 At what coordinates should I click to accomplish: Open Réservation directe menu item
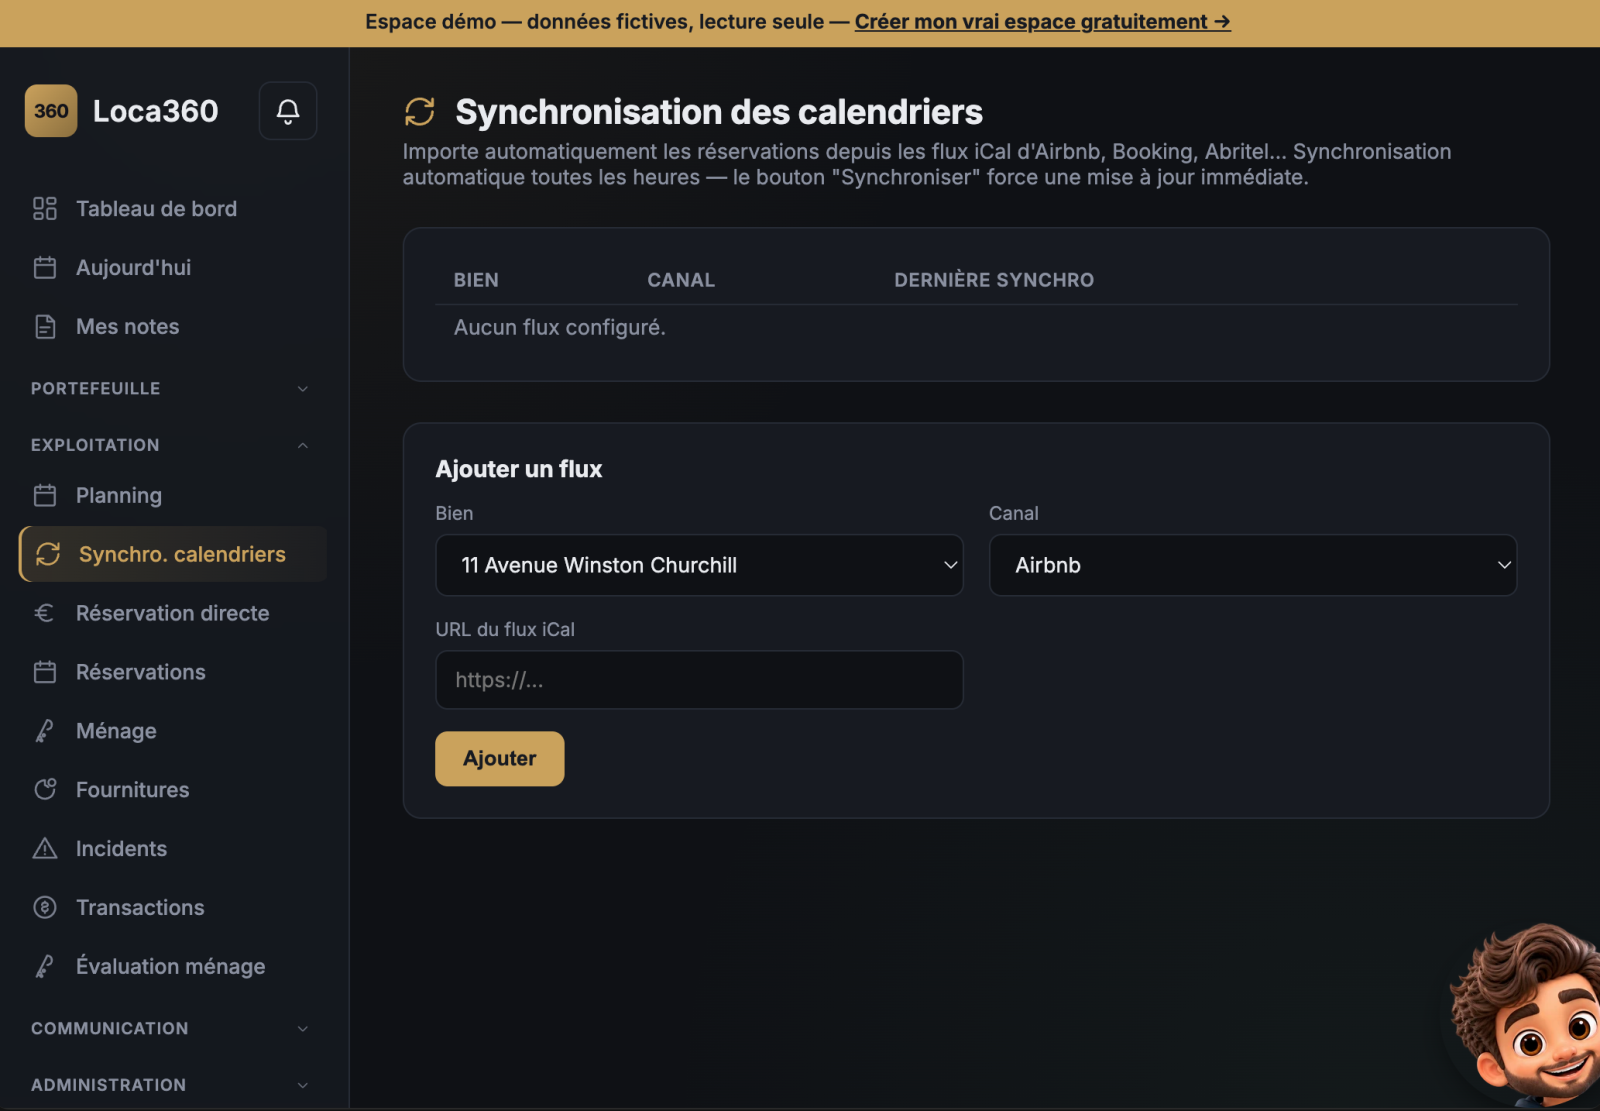click(172, 613)
